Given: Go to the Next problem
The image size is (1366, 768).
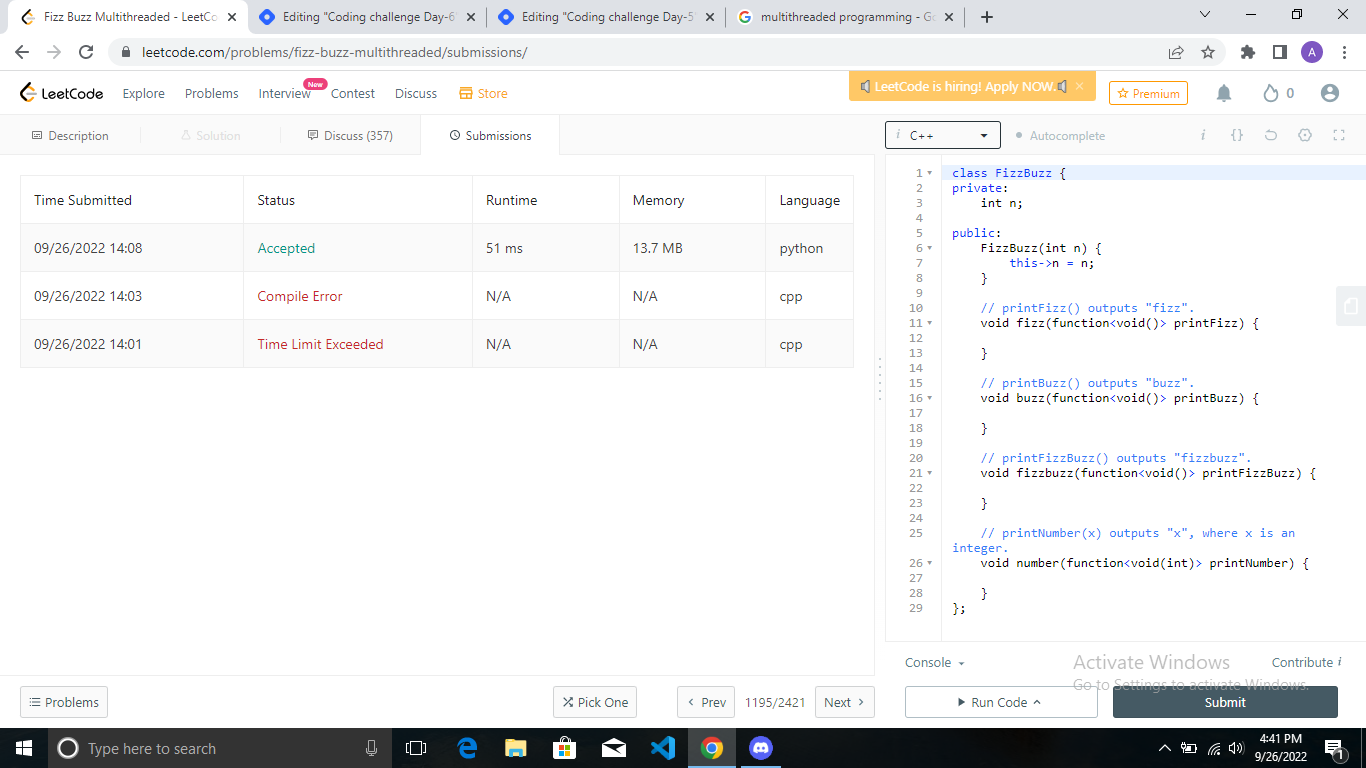Looking at the screenshot, I should point(845,702).
